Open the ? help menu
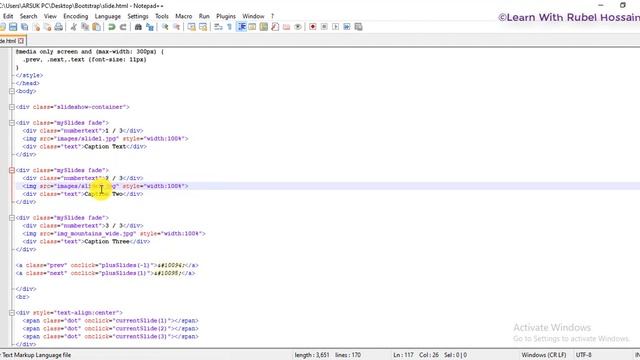Screen dimensions: 640x360 tap(272, 16)
